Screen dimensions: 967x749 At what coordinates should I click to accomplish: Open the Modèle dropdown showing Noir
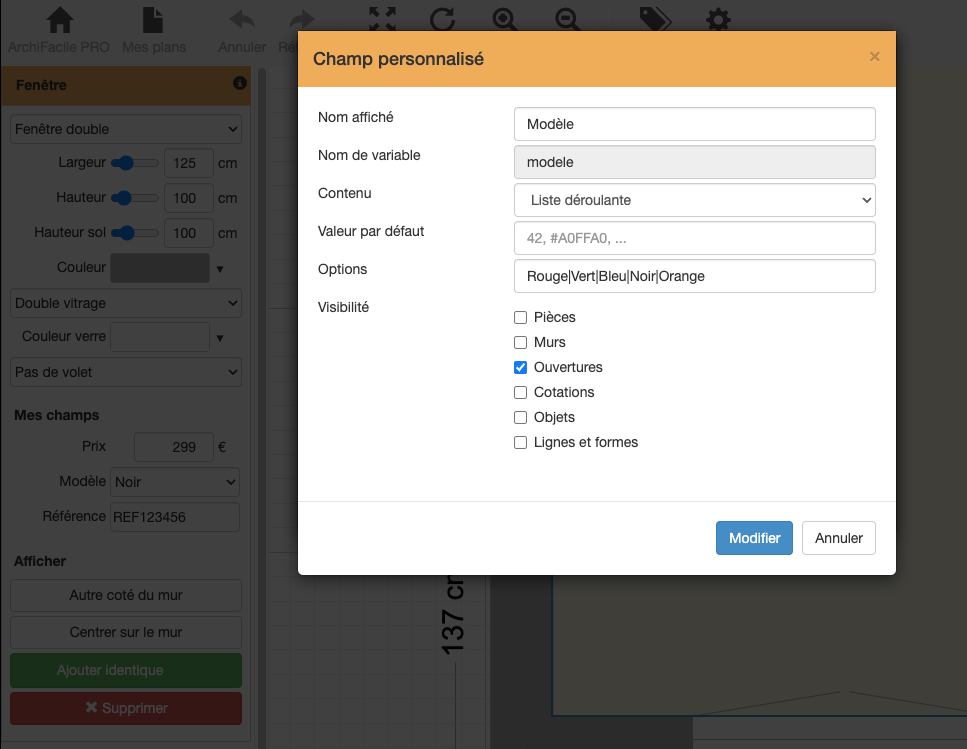(175, 482)
